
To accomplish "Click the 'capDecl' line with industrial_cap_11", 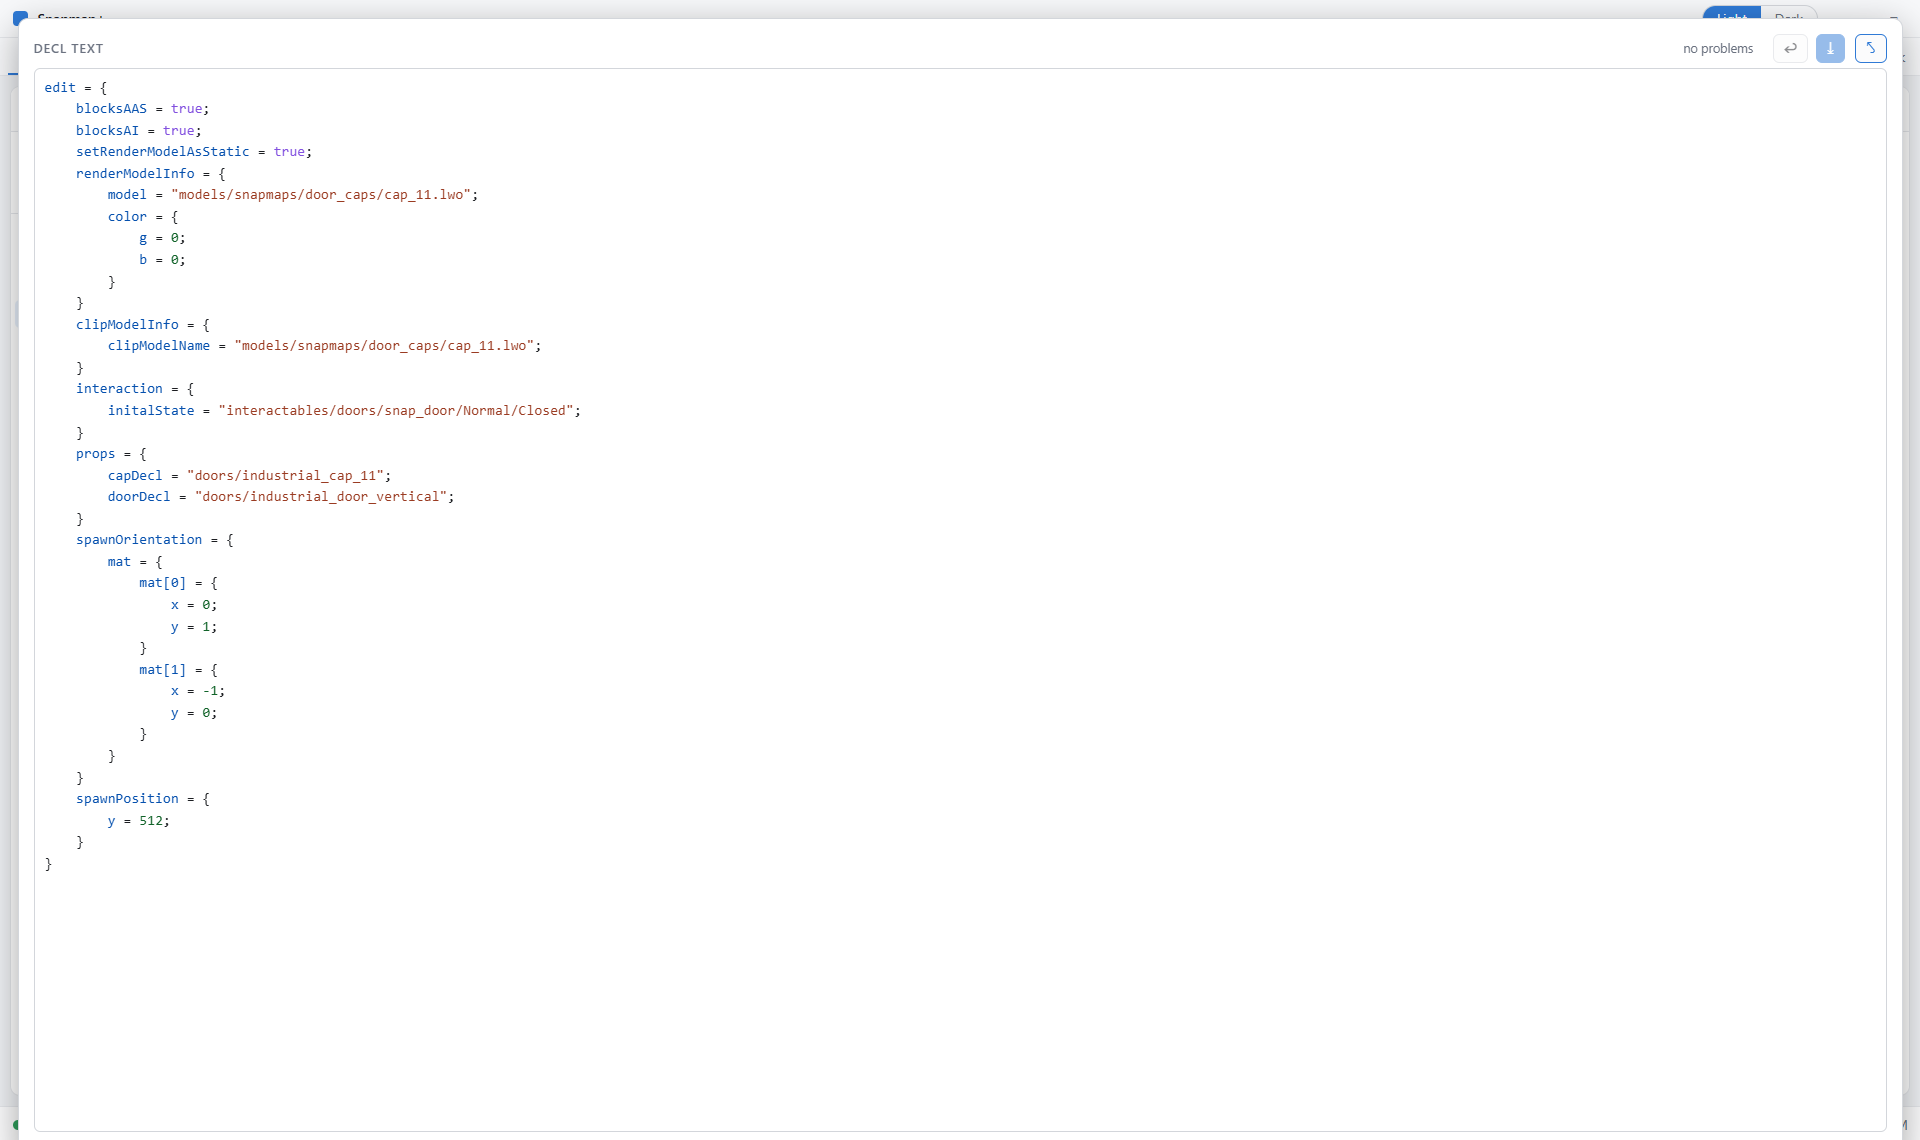I will tap(249, 476).
